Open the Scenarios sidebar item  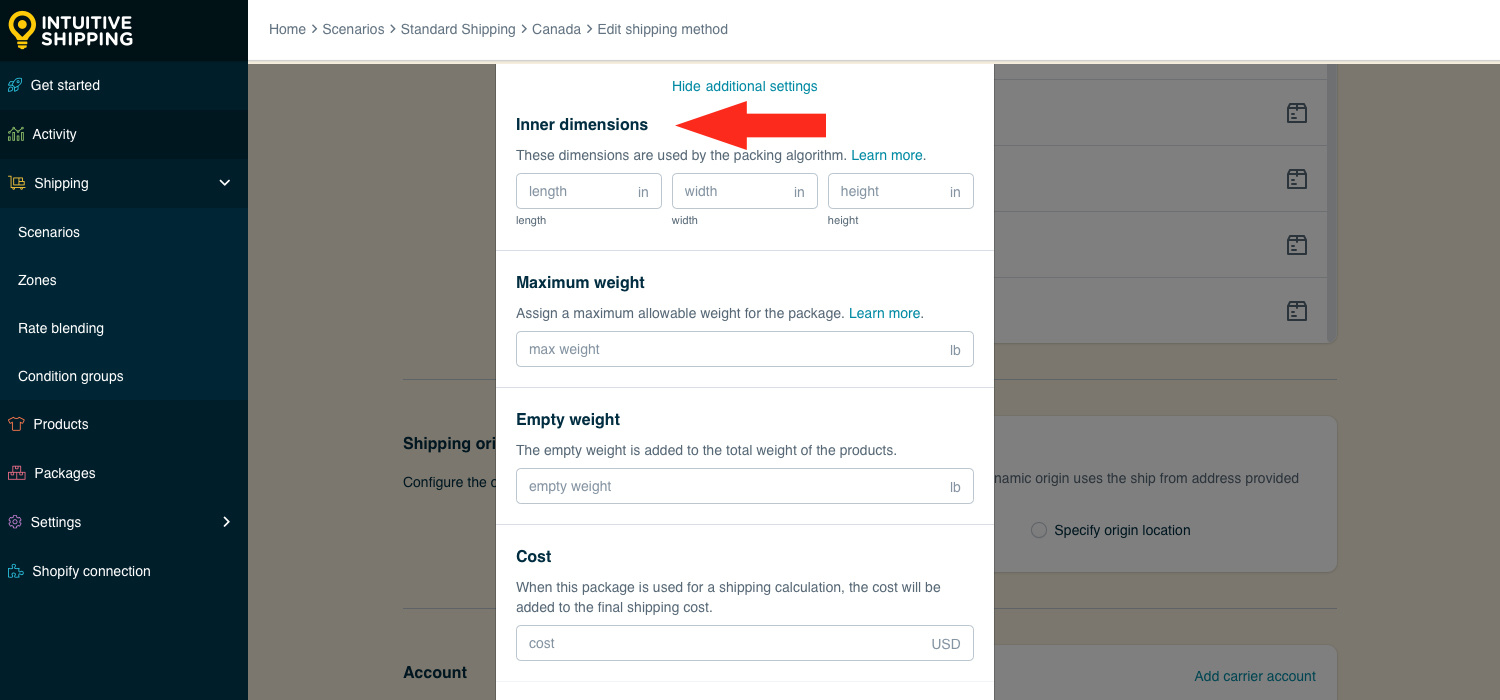49,232
